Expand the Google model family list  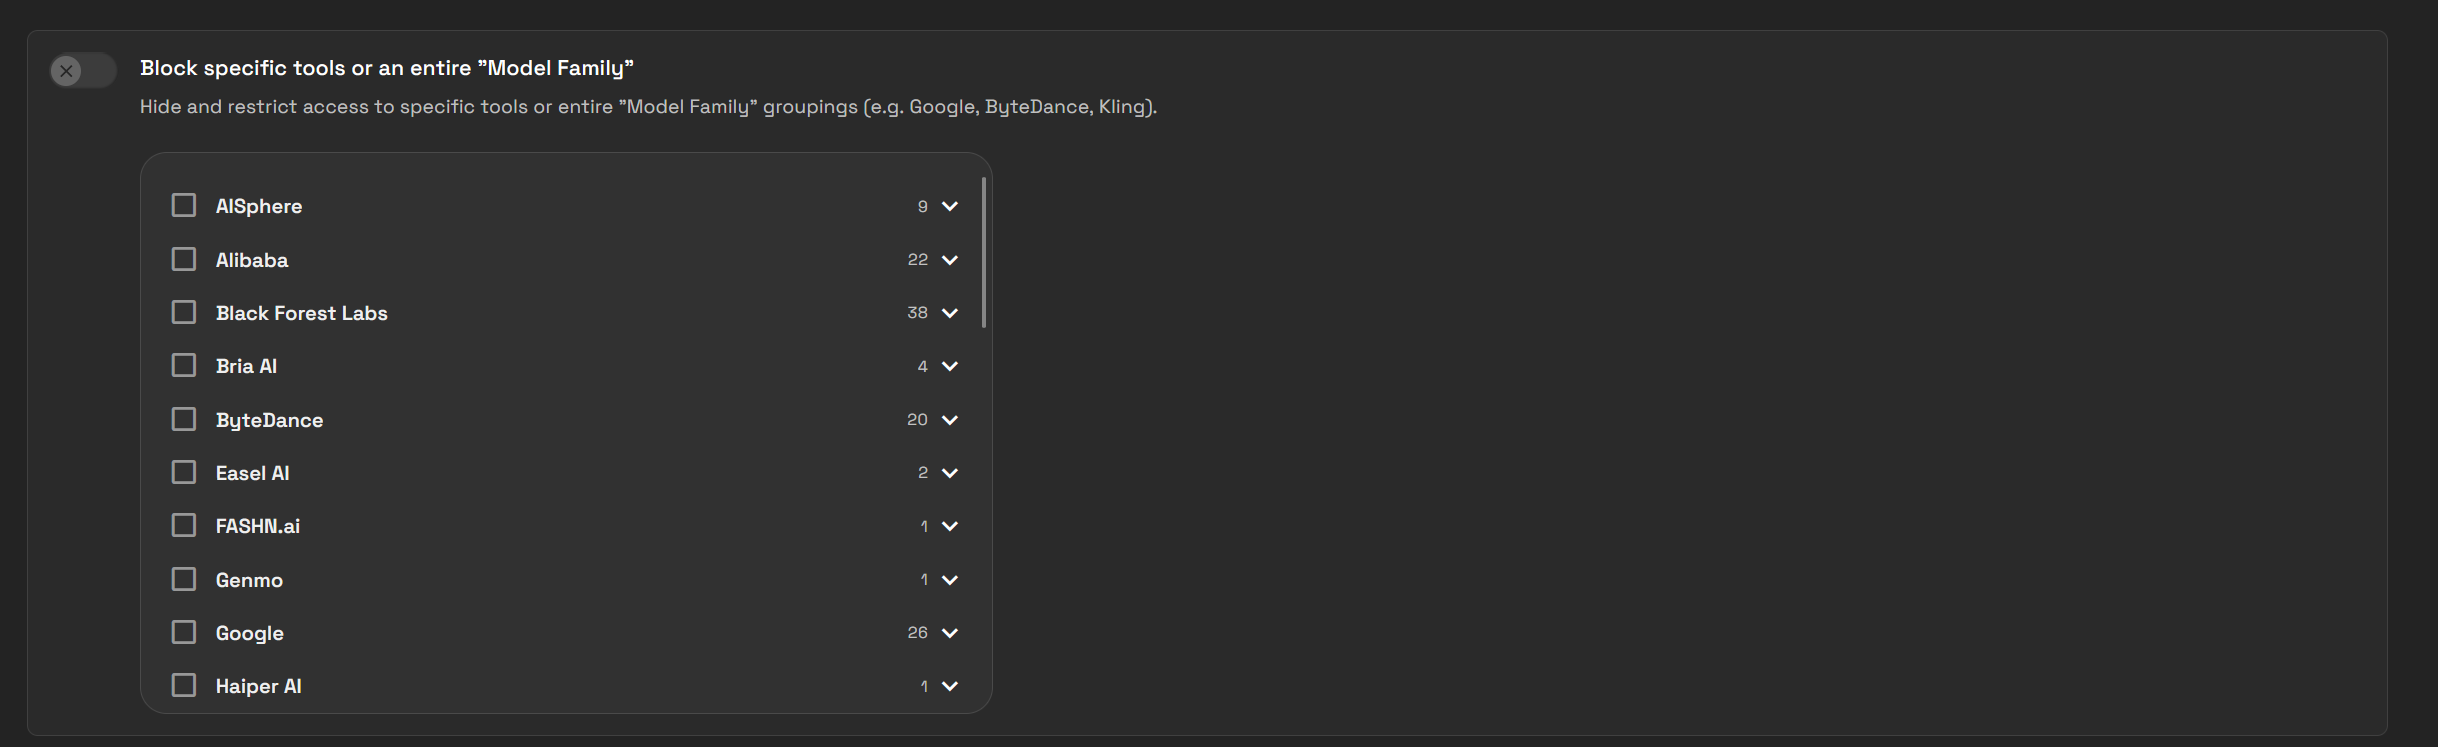(x=949, y=632)
